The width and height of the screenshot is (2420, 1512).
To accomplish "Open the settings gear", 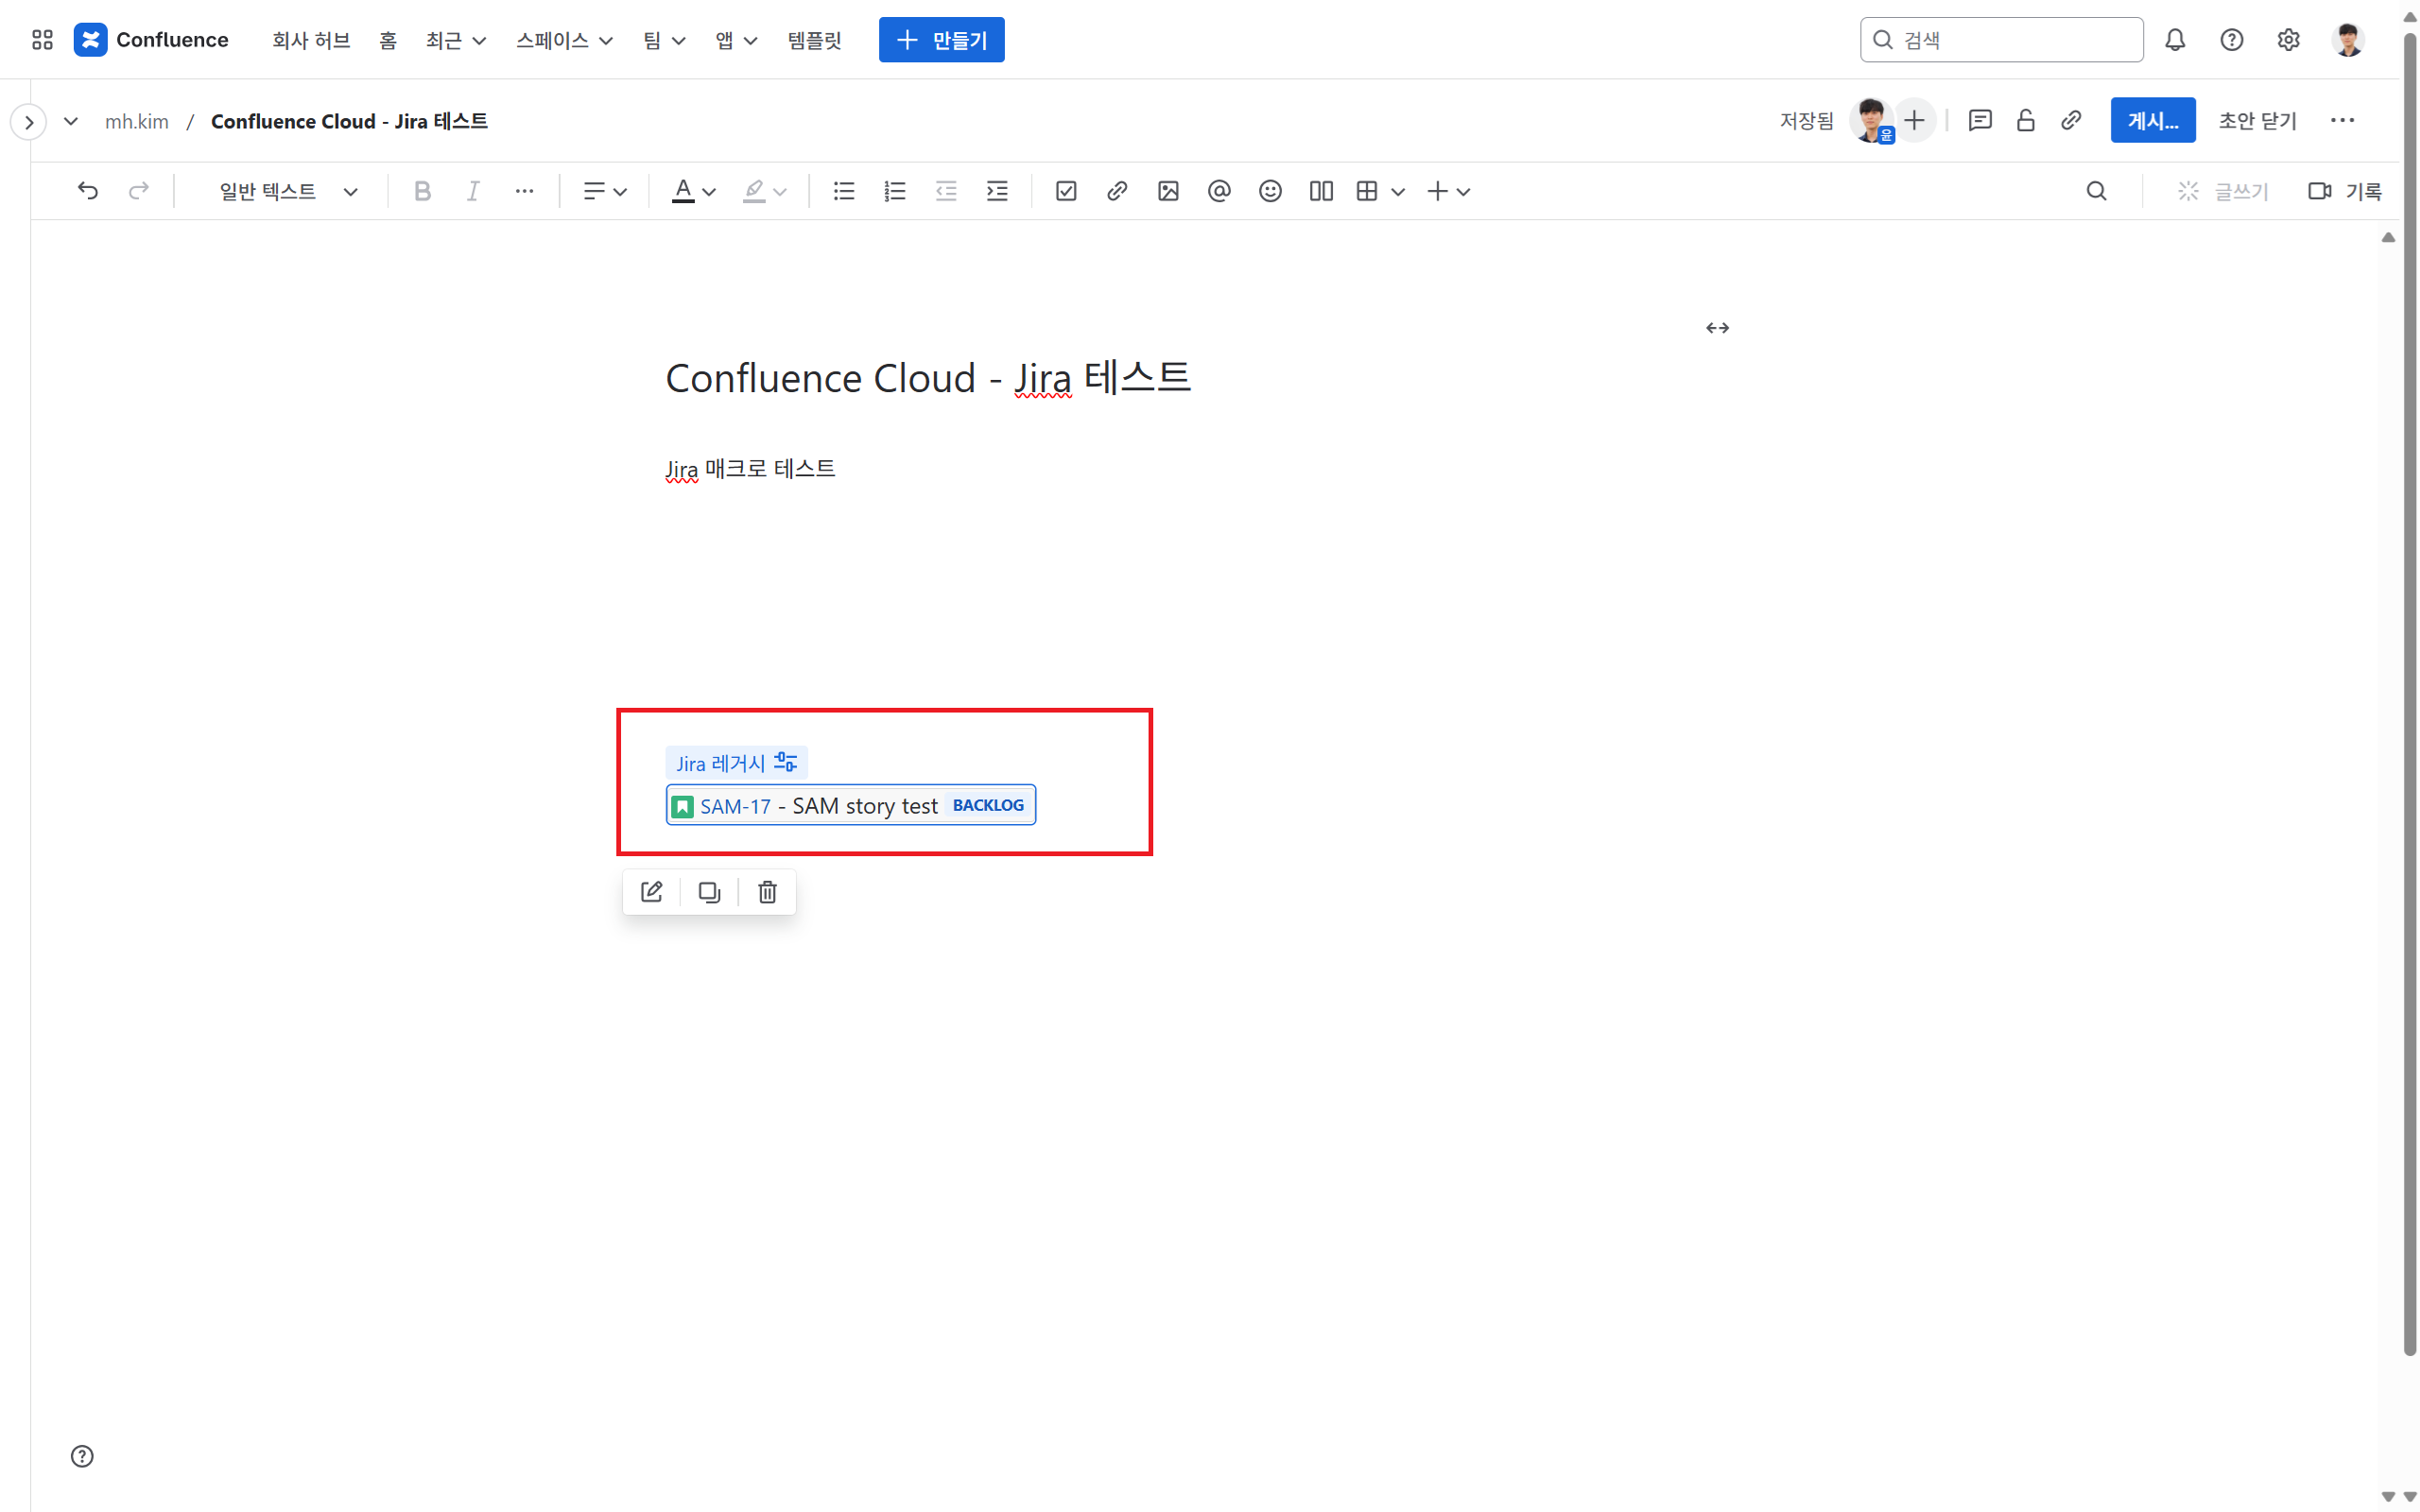I will (x=2288, y=40).
